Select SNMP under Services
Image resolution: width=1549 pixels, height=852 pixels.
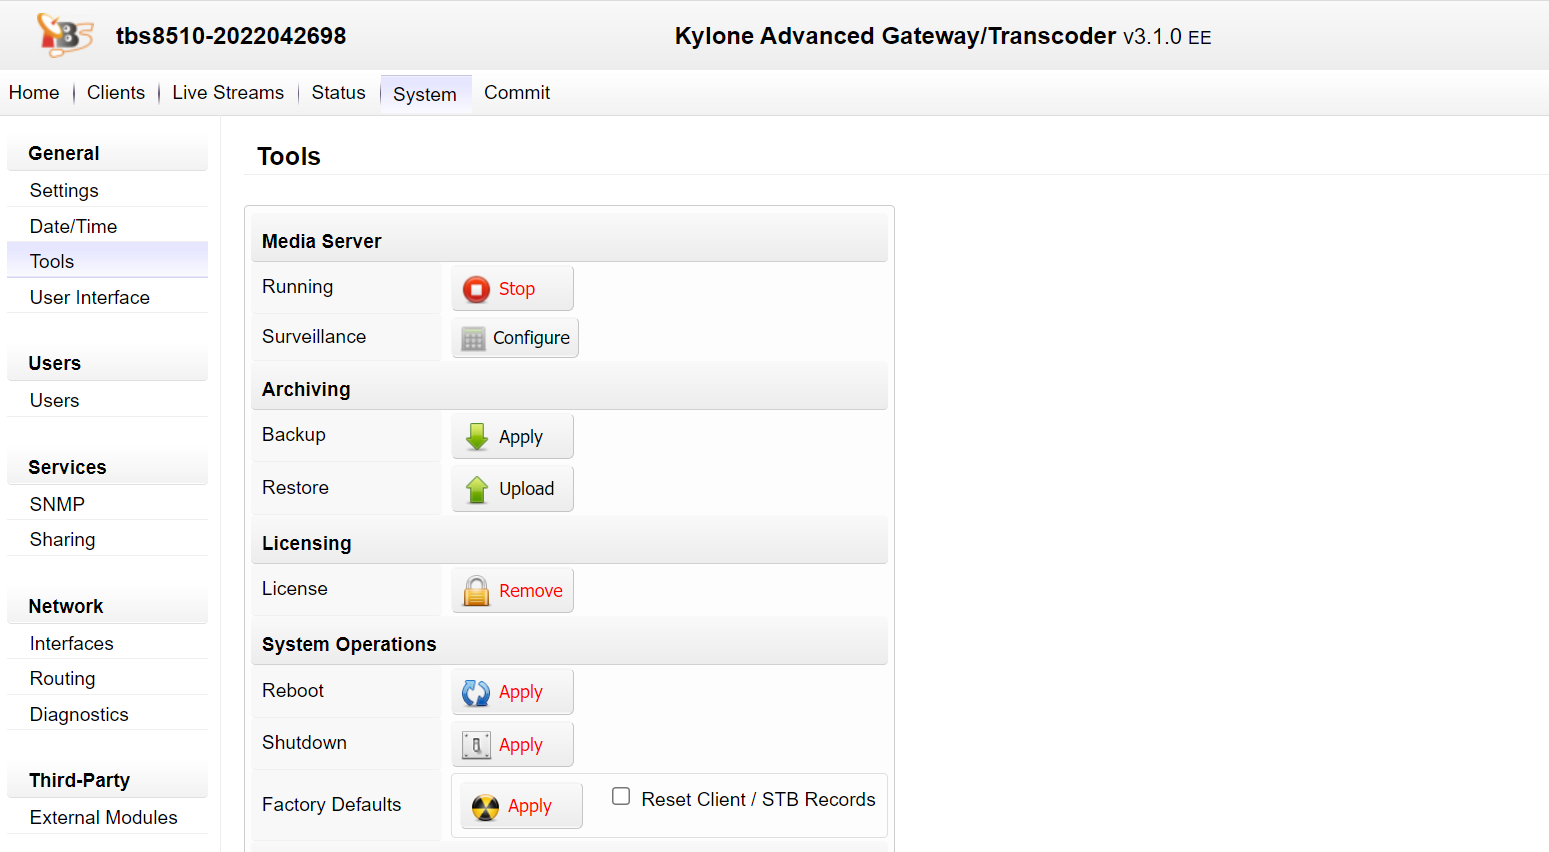(57, 504)
